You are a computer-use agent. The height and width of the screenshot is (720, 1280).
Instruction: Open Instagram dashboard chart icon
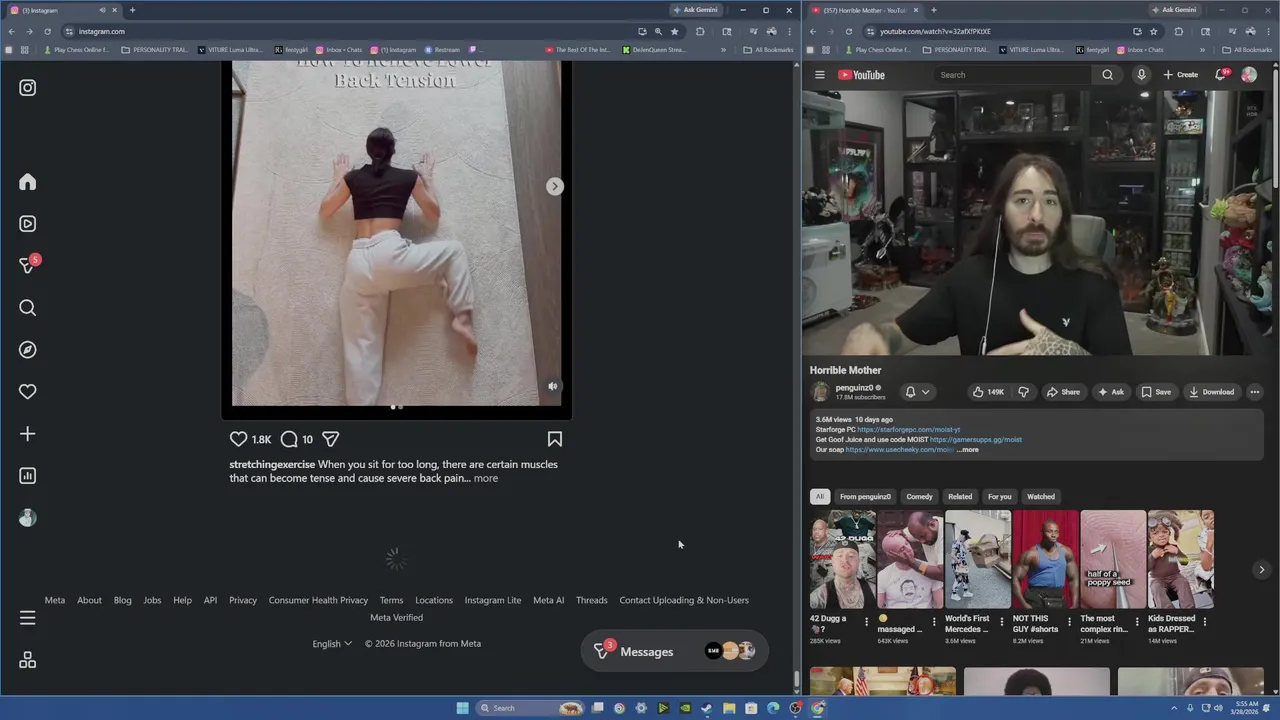click(x=27, y=476)
